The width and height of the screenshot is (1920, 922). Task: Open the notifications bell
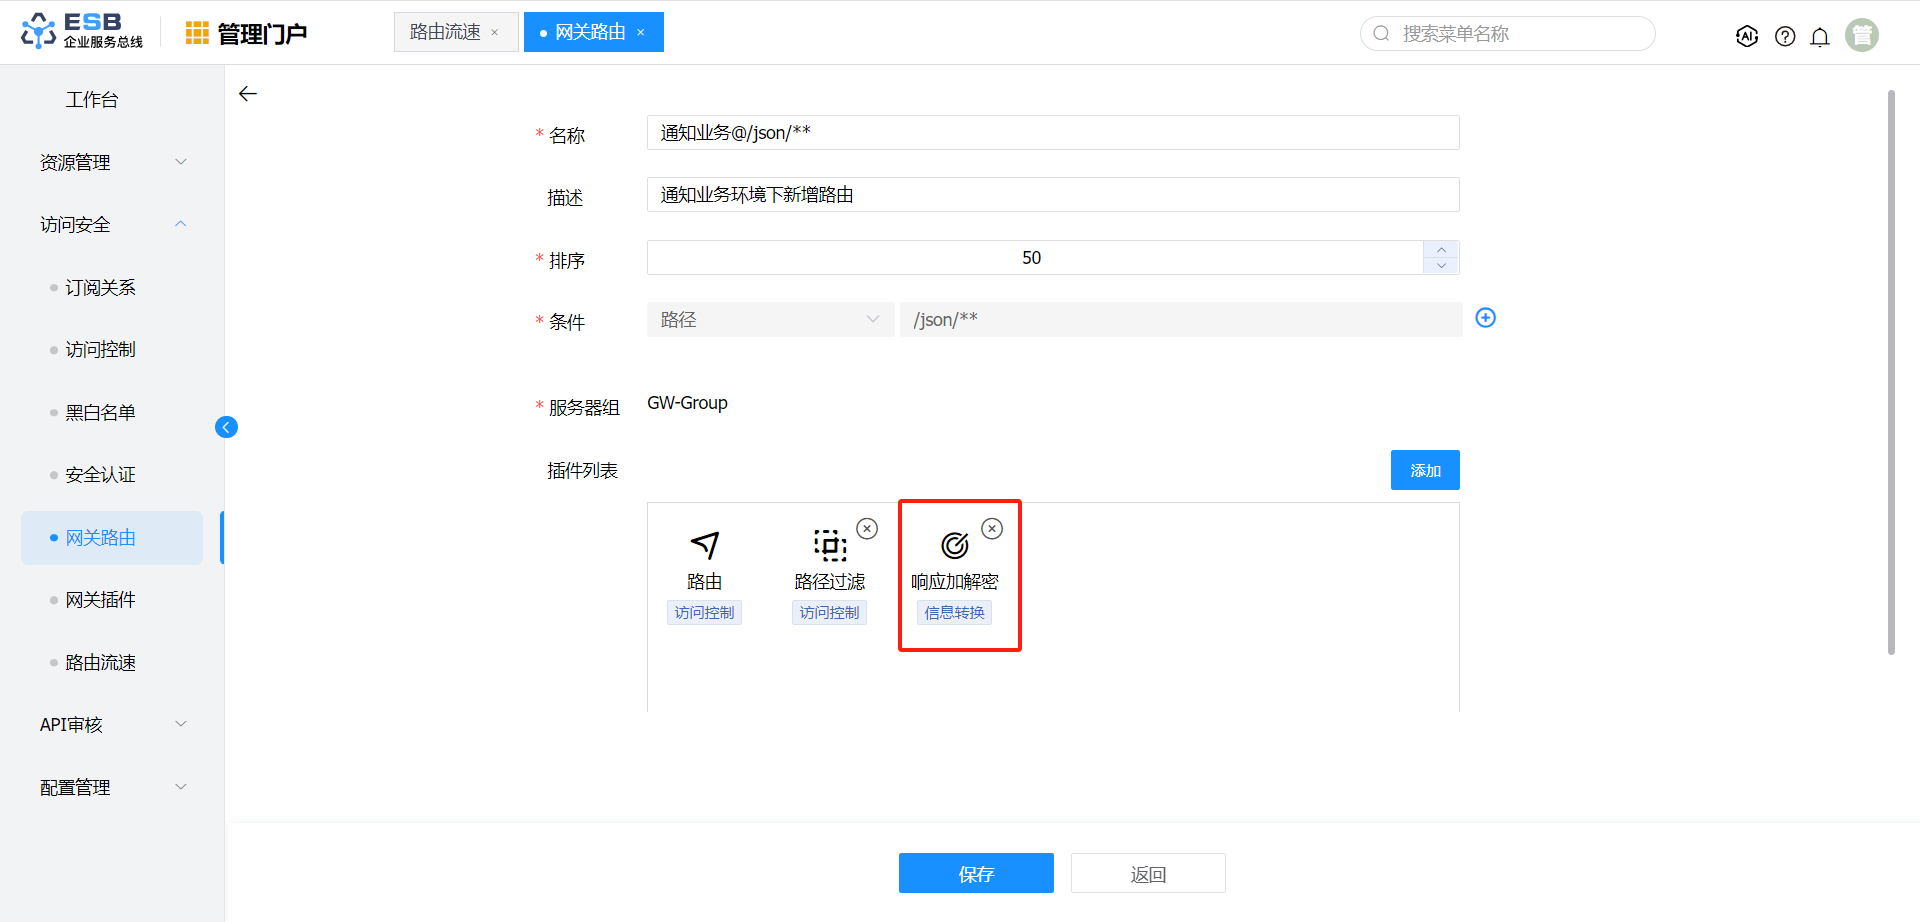click(x=1820, y=36)
